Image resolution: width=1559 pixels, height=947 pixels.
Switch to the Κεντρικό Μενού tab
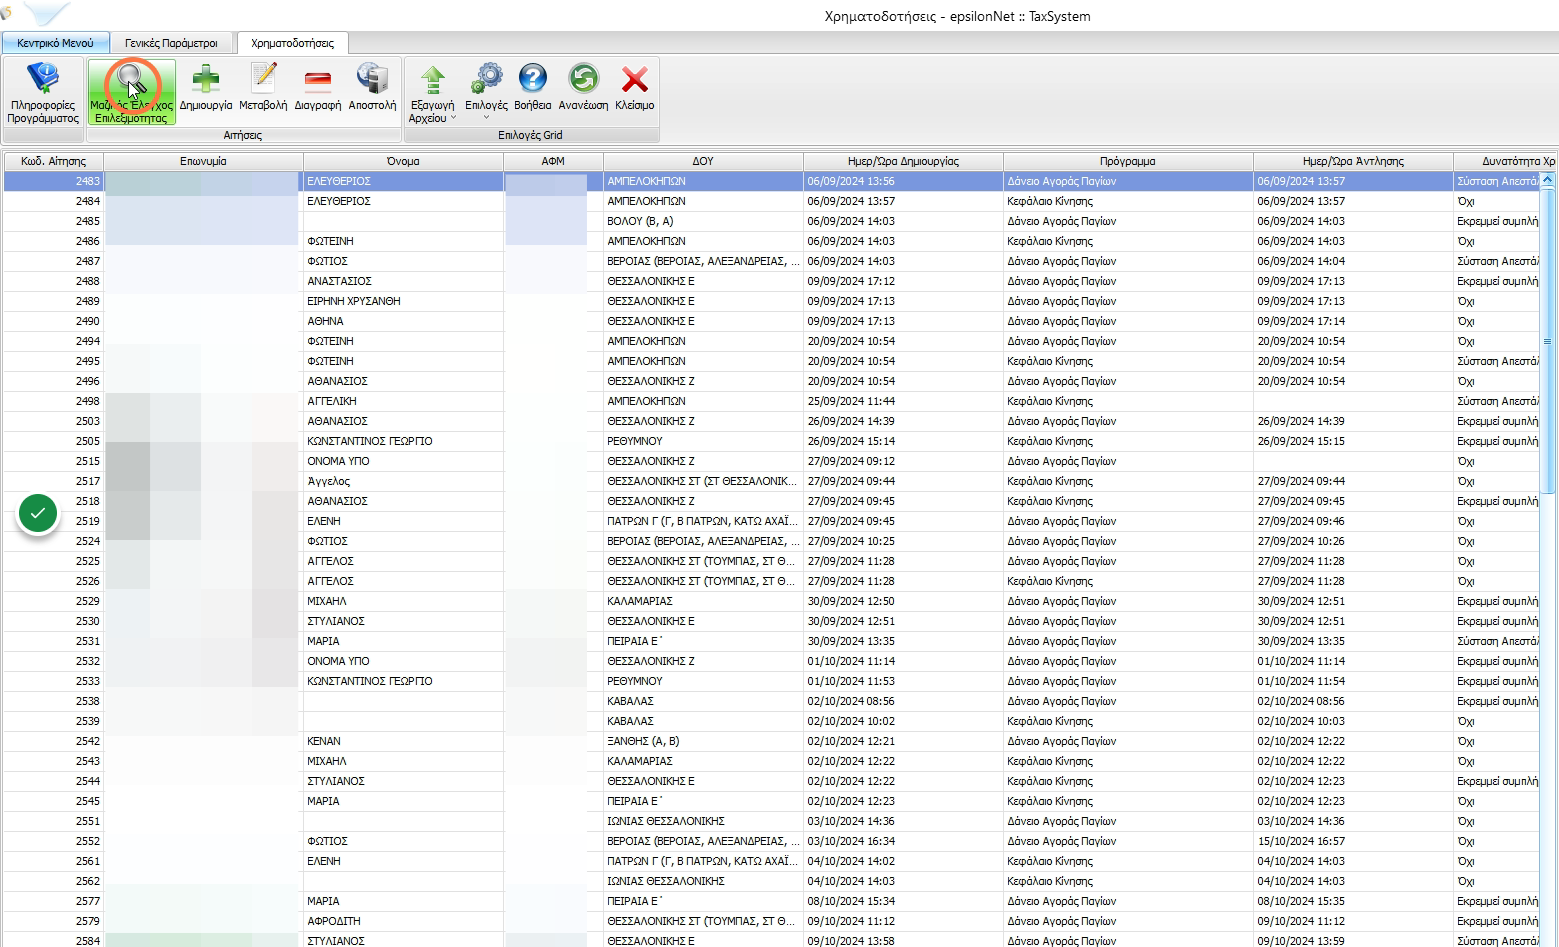pyautogui.click(x=55, y=43)
